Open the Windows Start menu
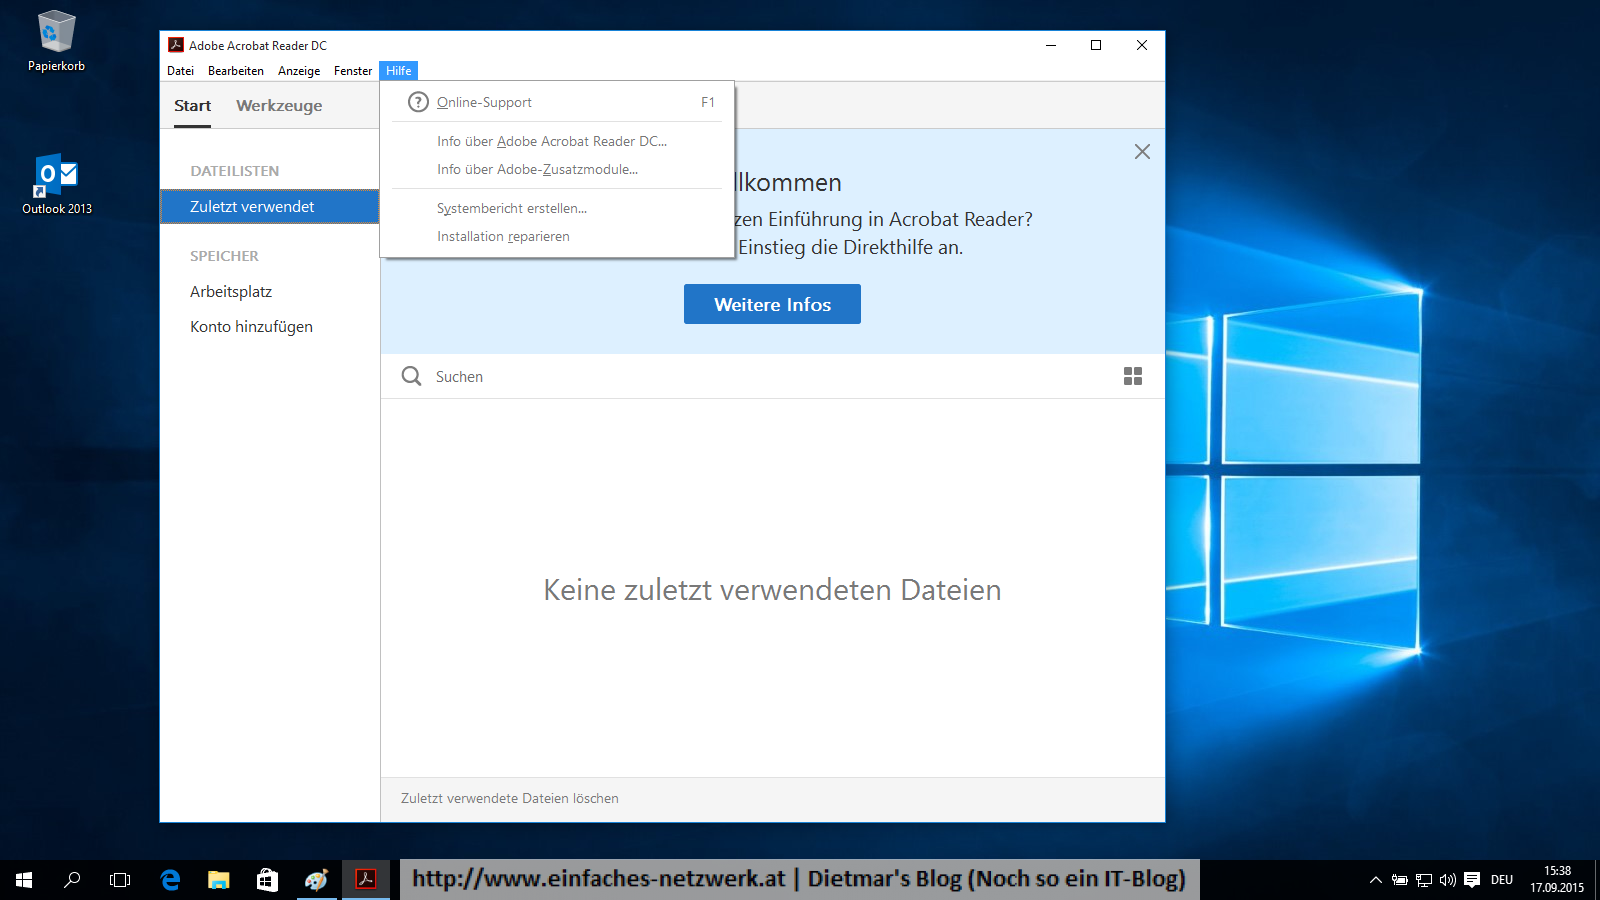The width and height of the screenshot is (1600, 900). coord(24,880)
